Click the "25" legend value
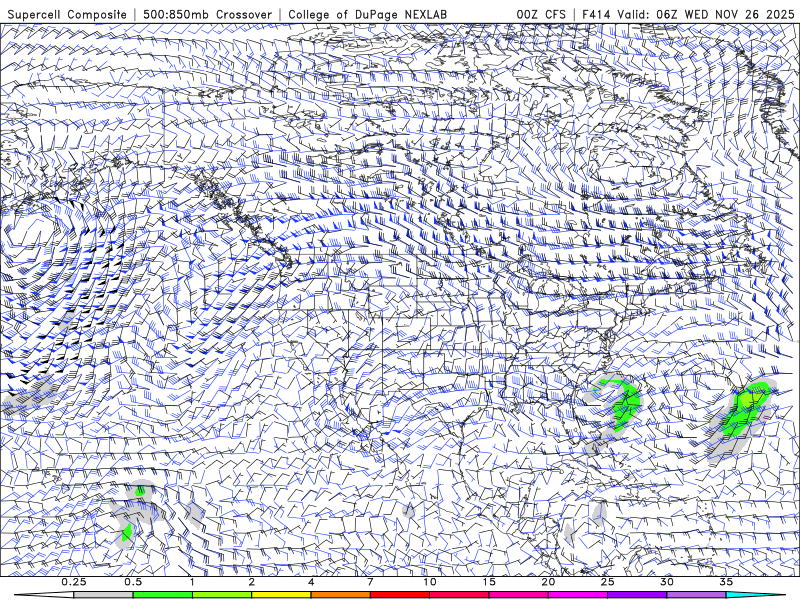The image size is (800, 600). [x=608, y=582]
